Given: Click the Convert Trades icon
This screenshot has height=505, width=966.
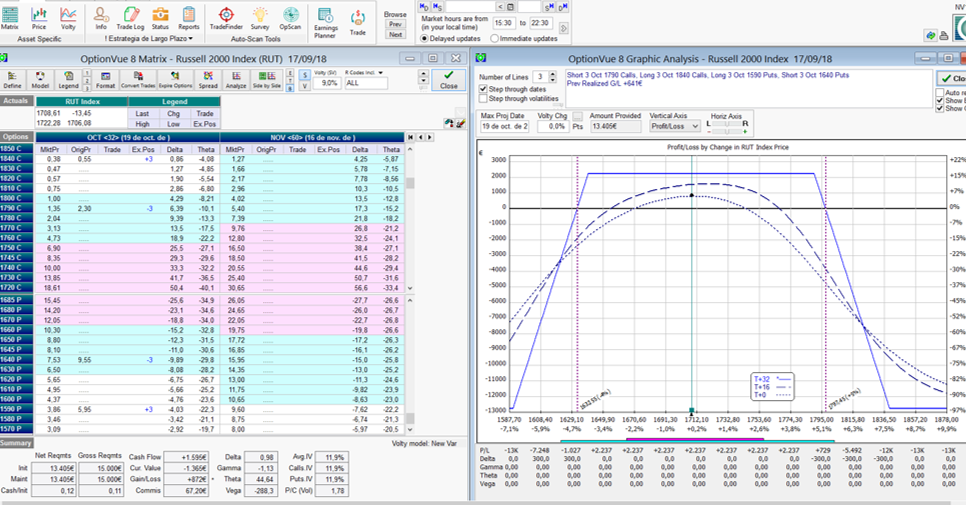Looking at the screenshot, I should pyautogui.click(x=138, y=79).
